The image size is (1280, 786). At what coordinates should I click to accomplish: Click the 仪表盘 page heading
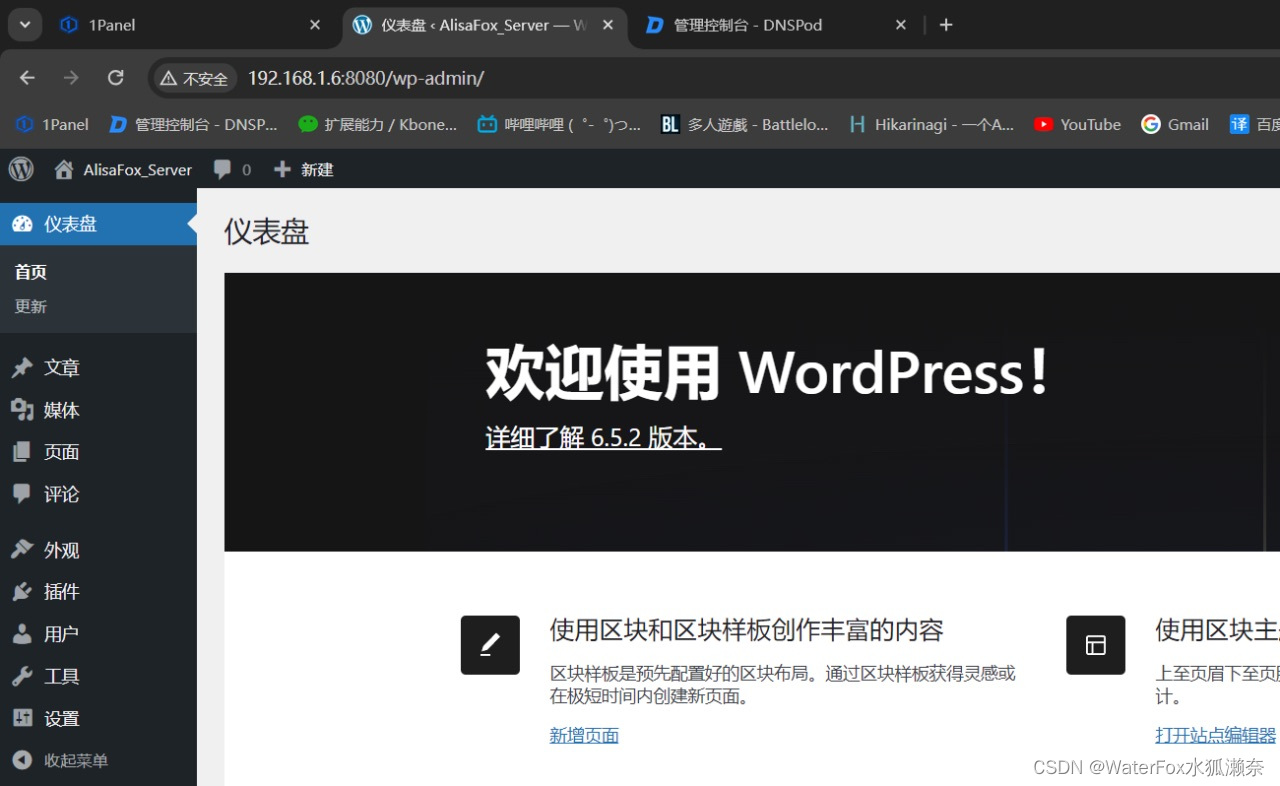tap(266, 232)
